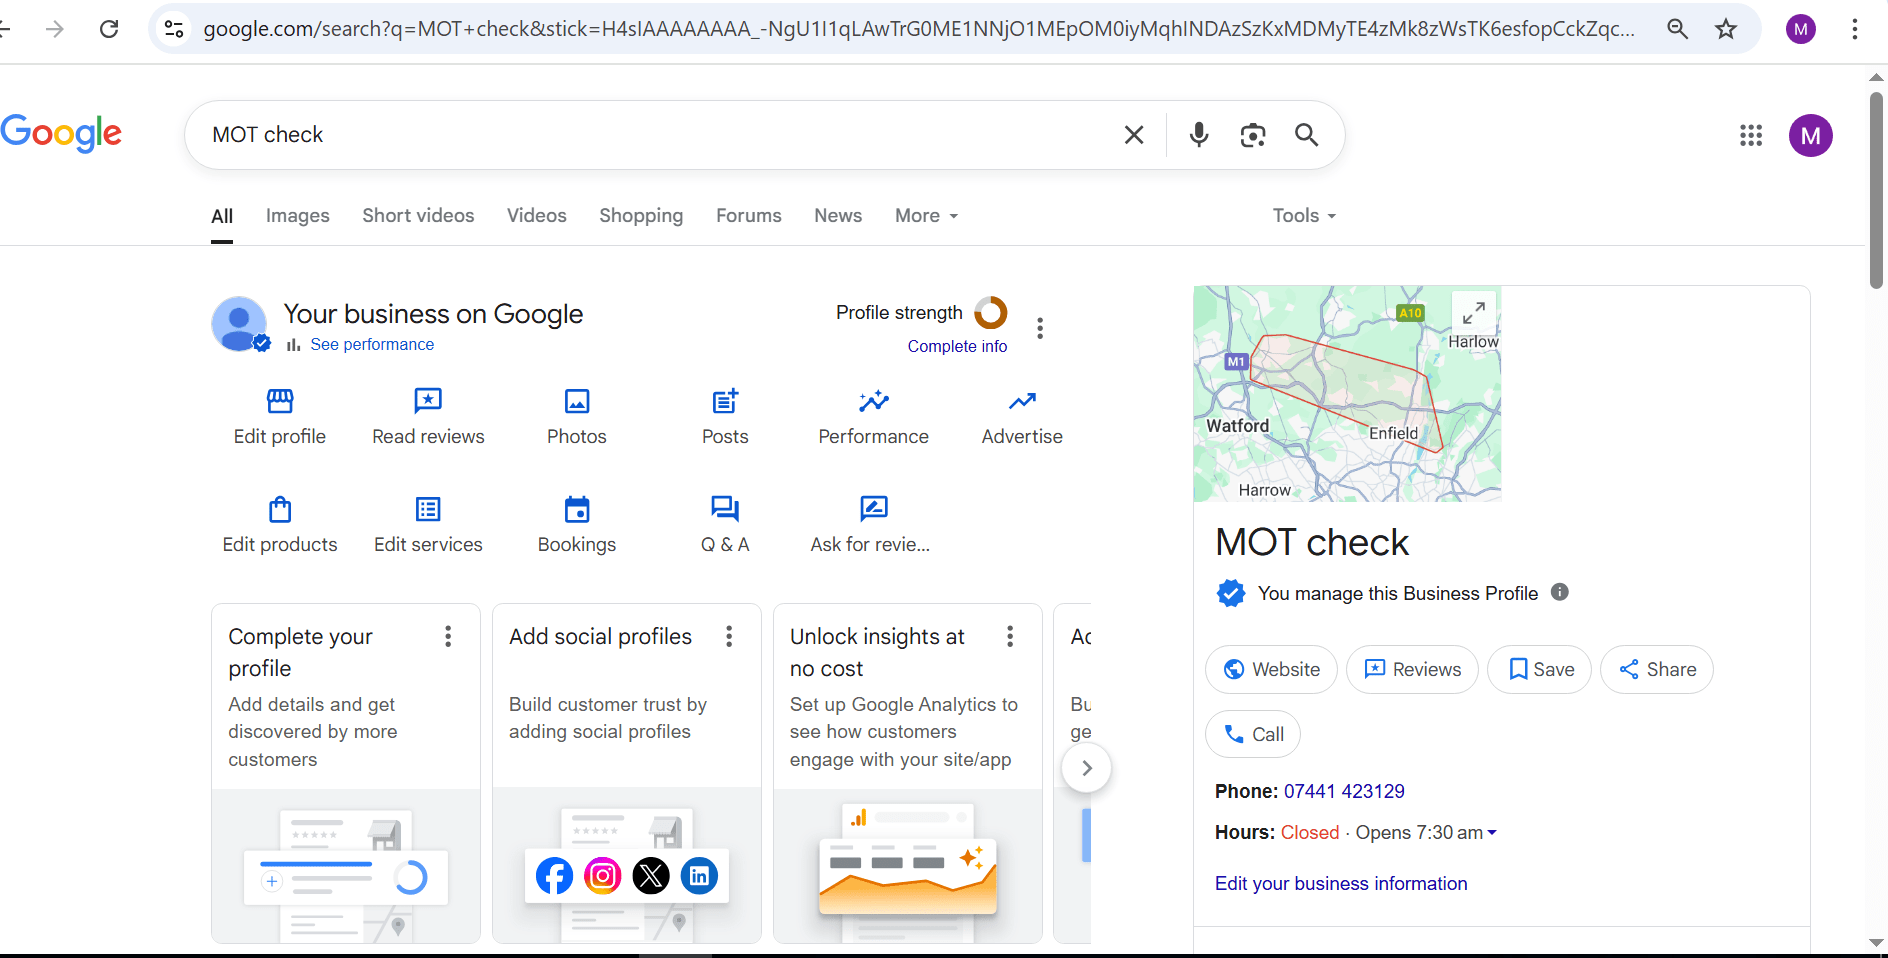Image resolution: width=1888 pixels, height=958 pixels.
Task: Open Unlock insights at no cost card
Action: pyautogui.click(x=908, y=773)
